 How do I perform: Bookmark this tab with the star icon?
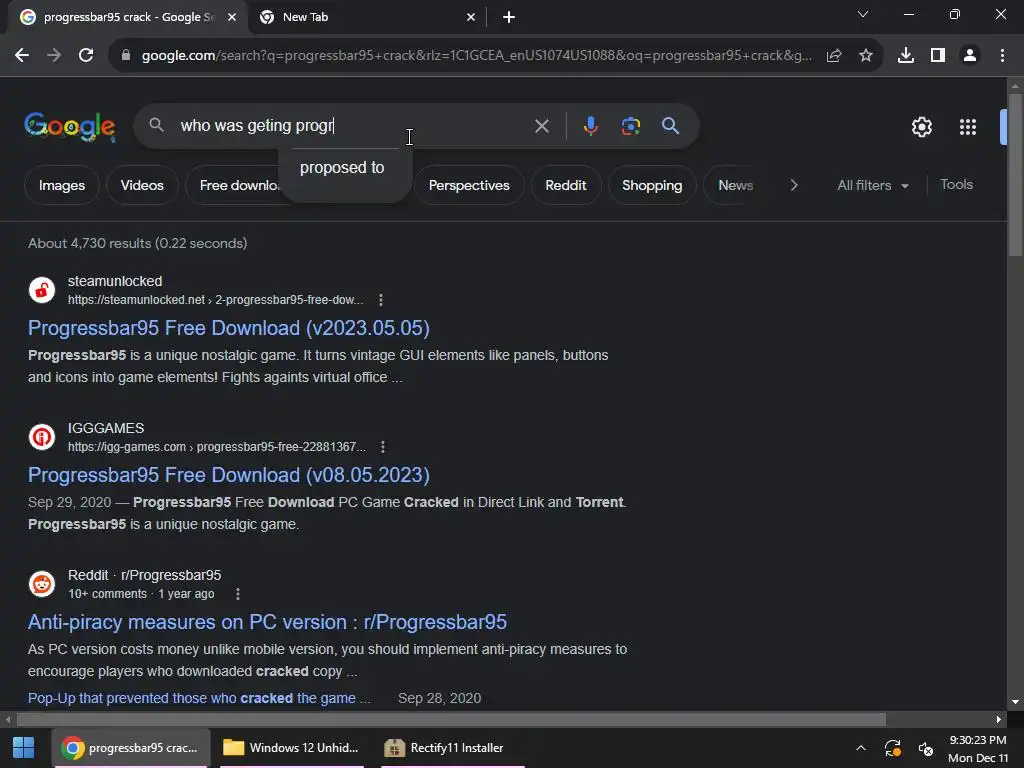click(866, 56)
